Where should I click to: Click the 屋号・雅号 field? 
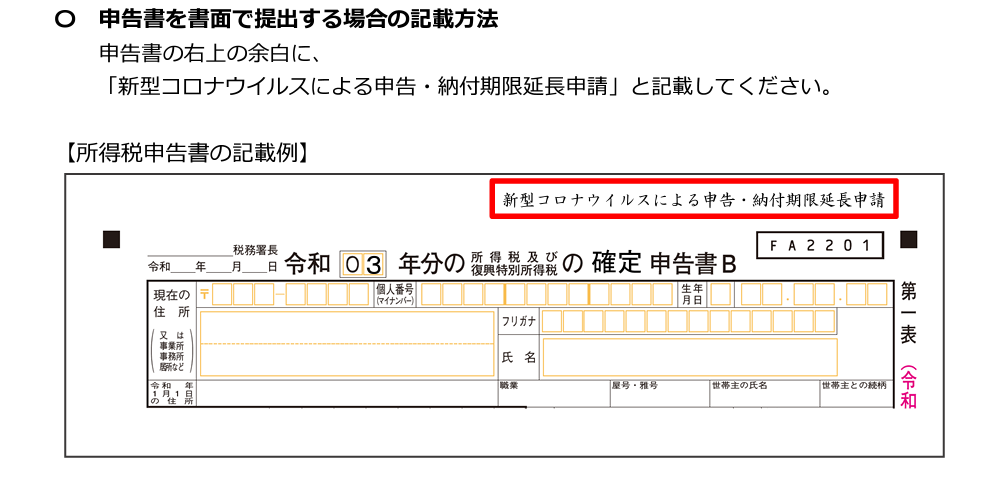(658, 397)
